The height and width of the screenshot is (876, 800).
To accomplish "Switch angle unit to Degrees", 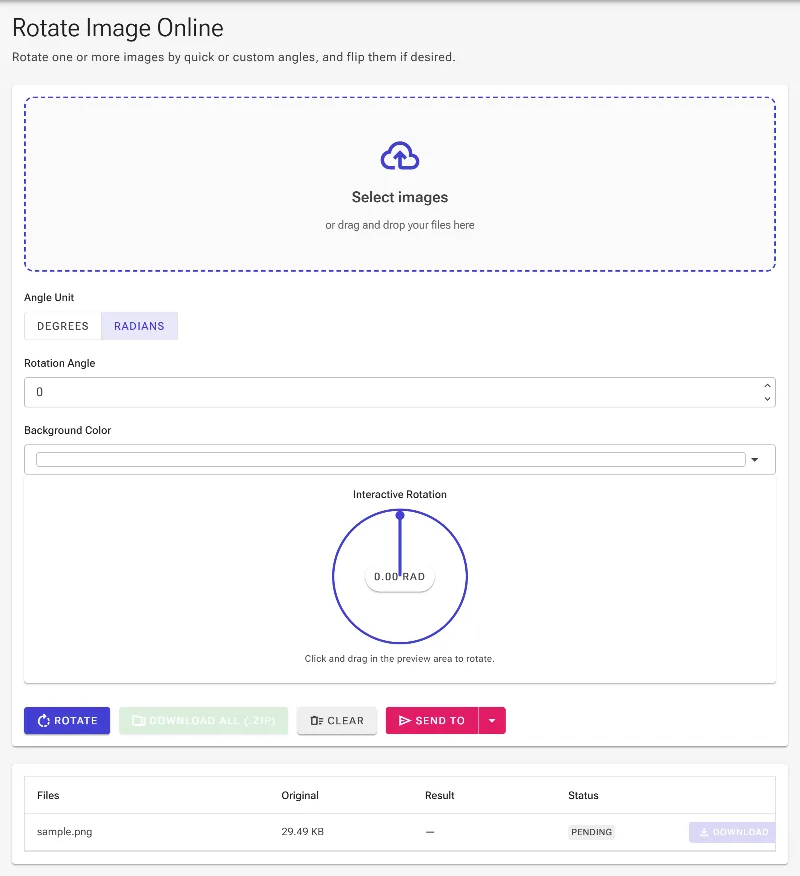I will 63,326.
